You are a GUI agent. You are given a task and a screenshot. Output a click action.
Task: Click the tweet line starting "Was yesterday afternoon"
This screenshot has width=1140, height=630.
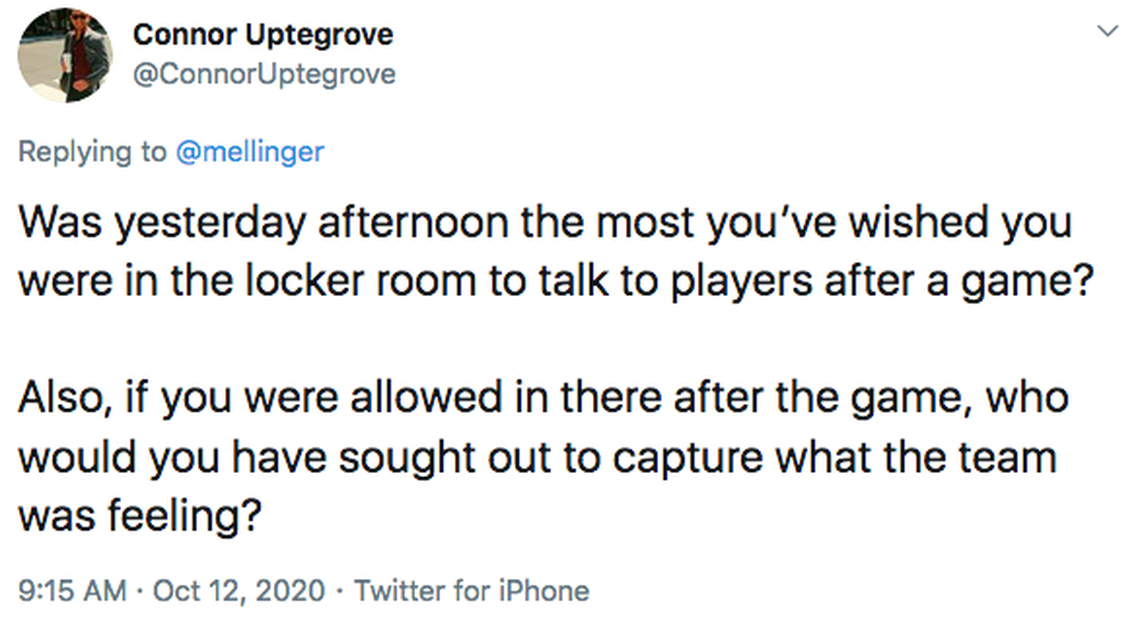tap(545, 222)
